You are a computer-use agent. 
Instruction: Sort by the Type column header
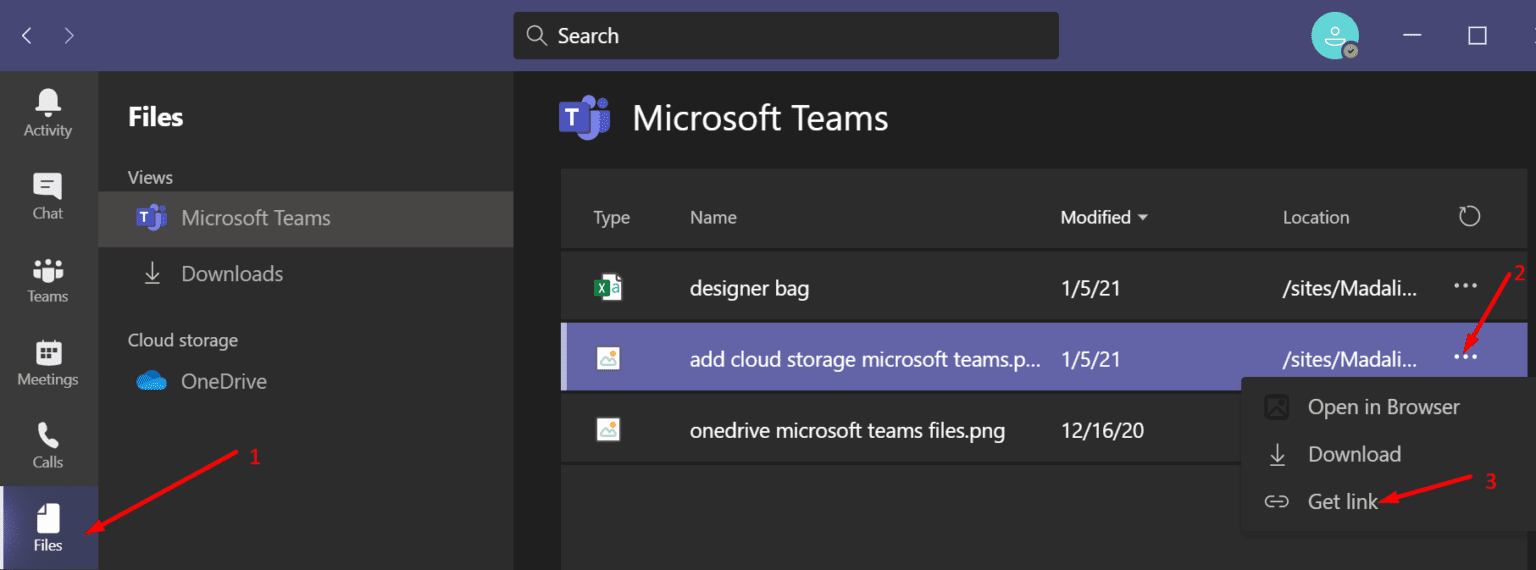[611, 217]
